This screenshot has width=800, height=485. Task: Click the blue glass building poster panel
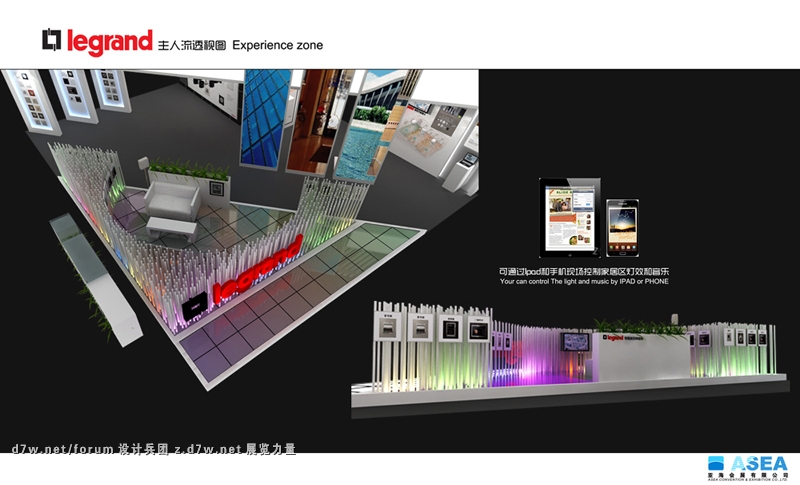(266, 118)
